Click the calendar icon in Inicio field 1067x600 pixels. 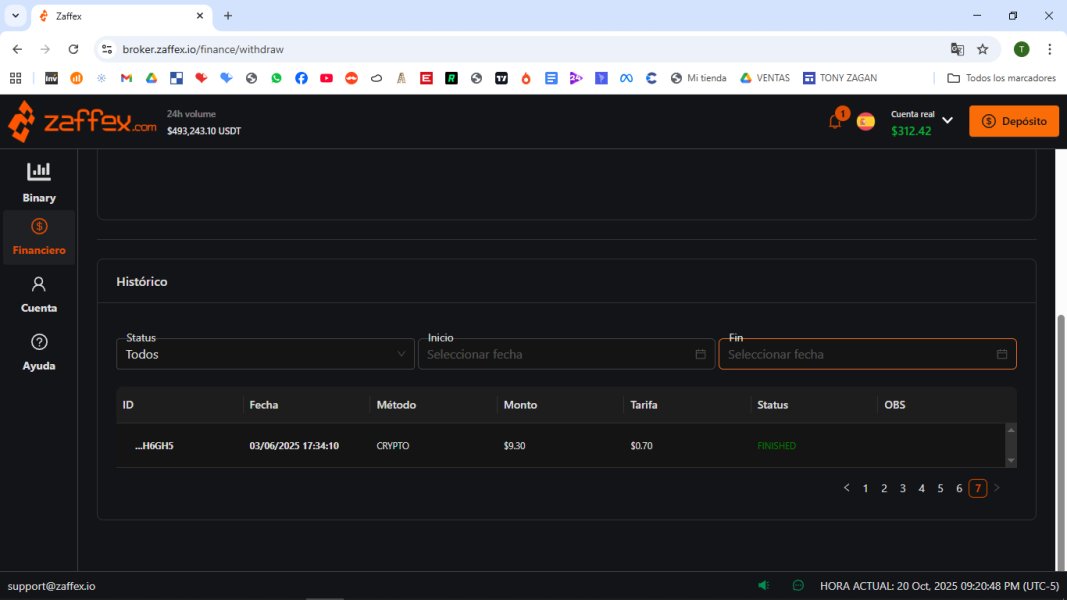tap(700, 354)
